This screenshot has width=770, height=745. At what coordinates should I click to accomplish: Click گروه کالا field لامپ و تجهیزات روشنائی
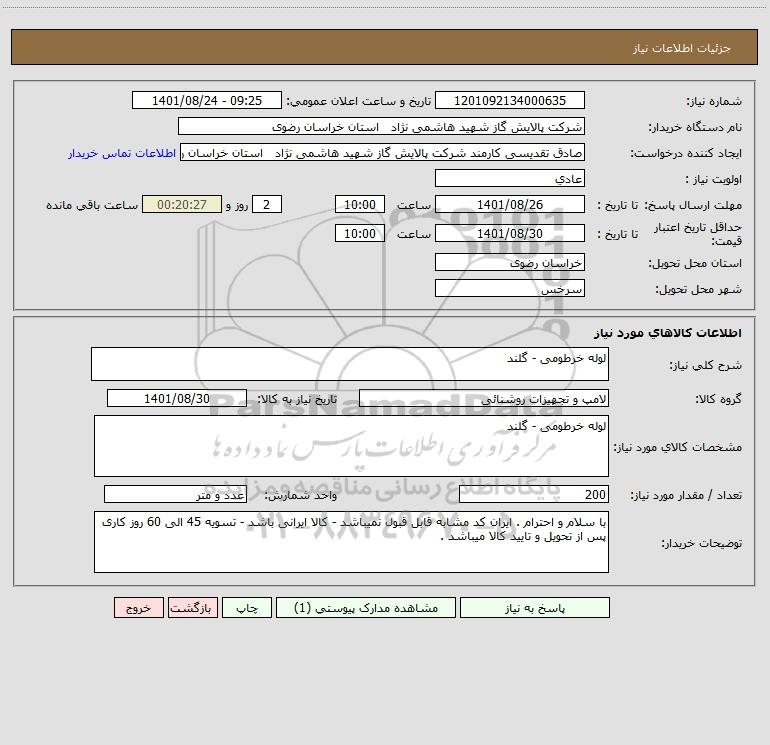point(484,398)
